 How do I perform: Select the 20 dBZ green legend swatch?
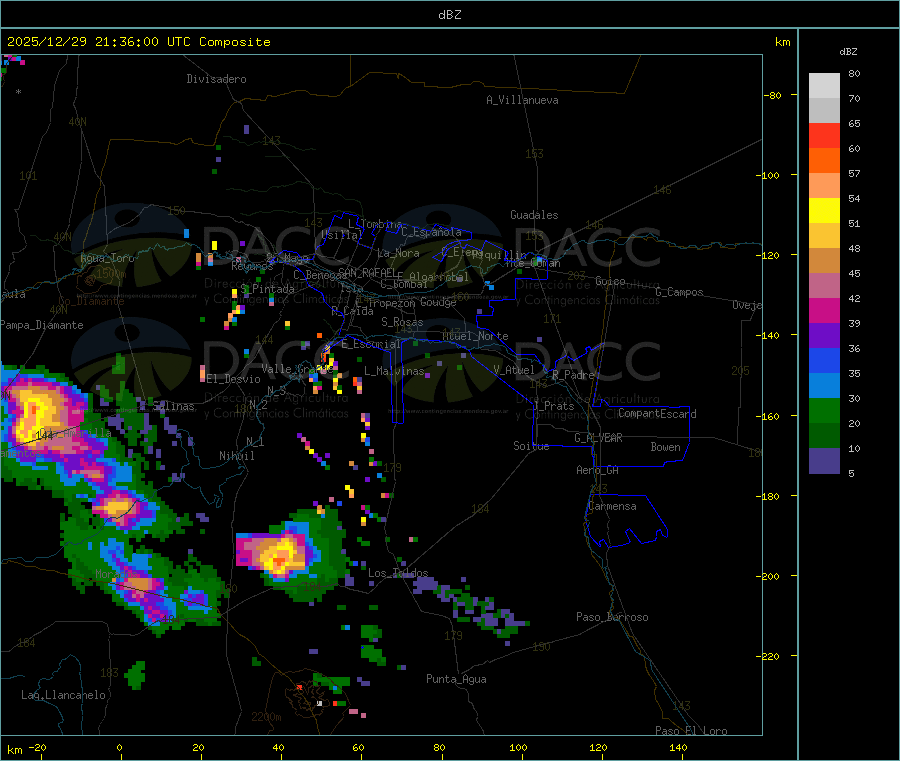click(824, 410)
